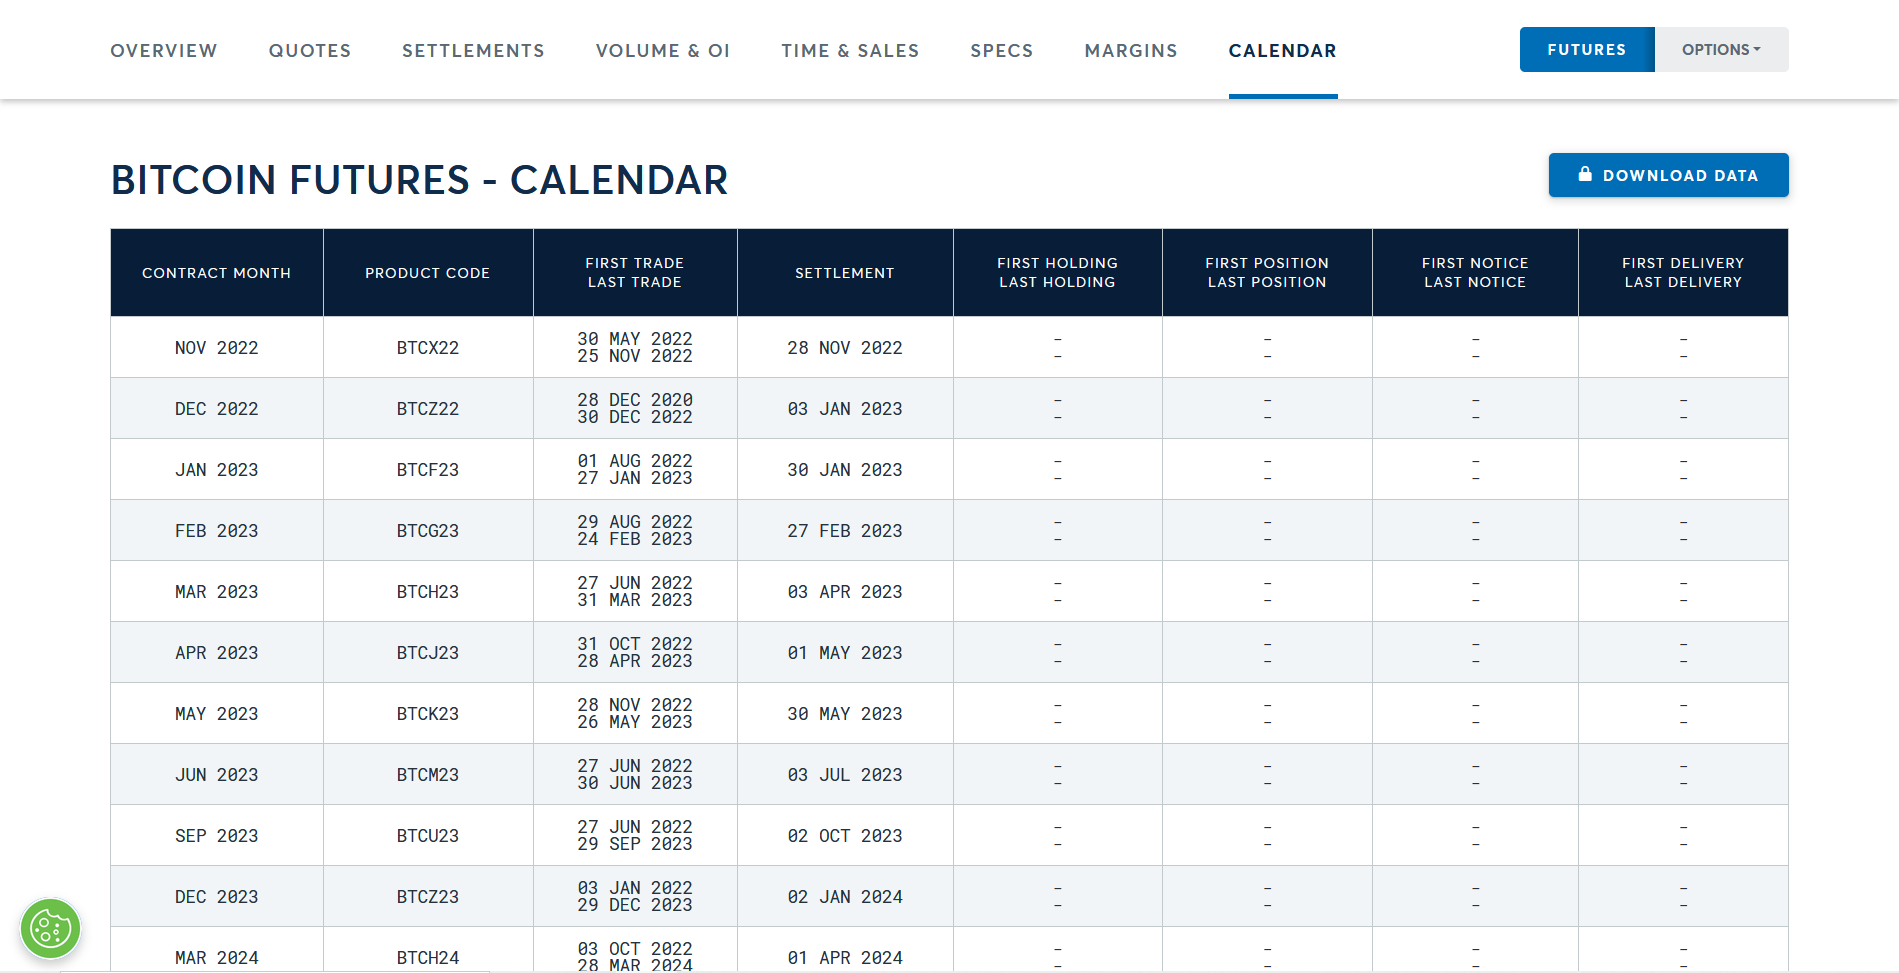1899x973 pixels.
Task: Click the BTCZ23 product code
Action: [428, 896]
